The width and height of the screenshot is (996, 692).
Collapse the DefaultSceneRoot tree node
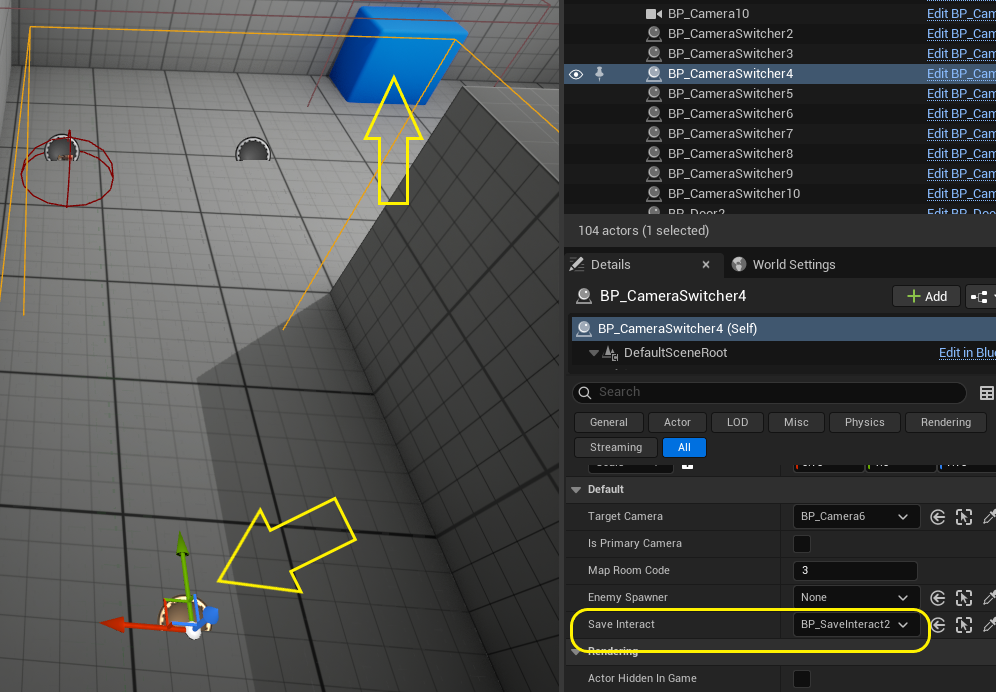click(593, 353)
